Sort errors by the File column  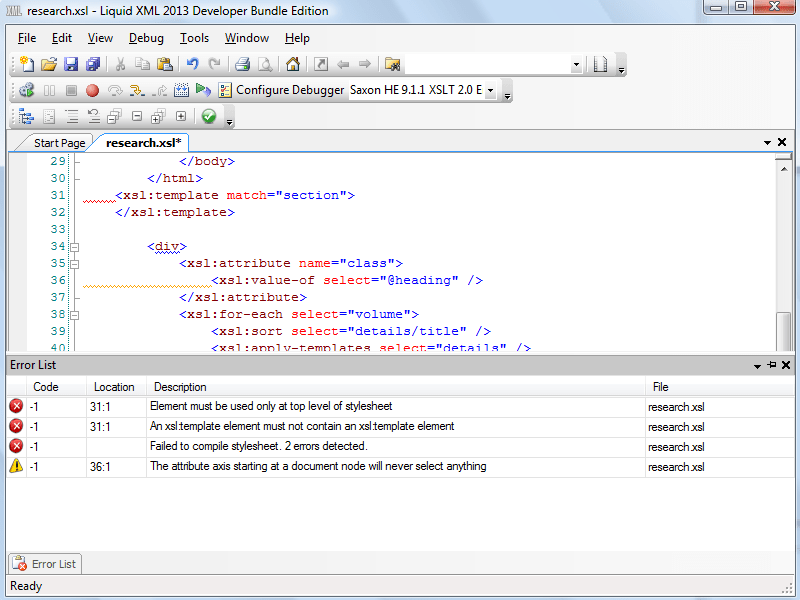click(719, 387)
